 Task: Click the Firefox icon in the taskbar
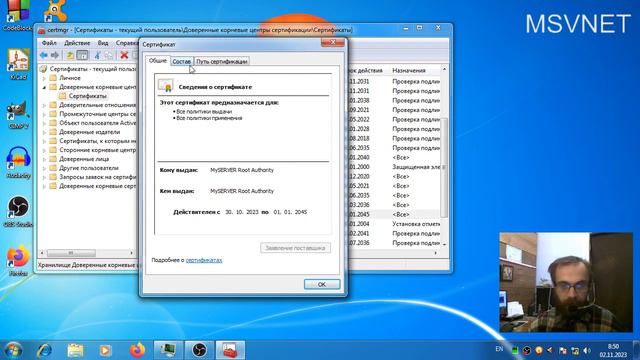(137, 350)
